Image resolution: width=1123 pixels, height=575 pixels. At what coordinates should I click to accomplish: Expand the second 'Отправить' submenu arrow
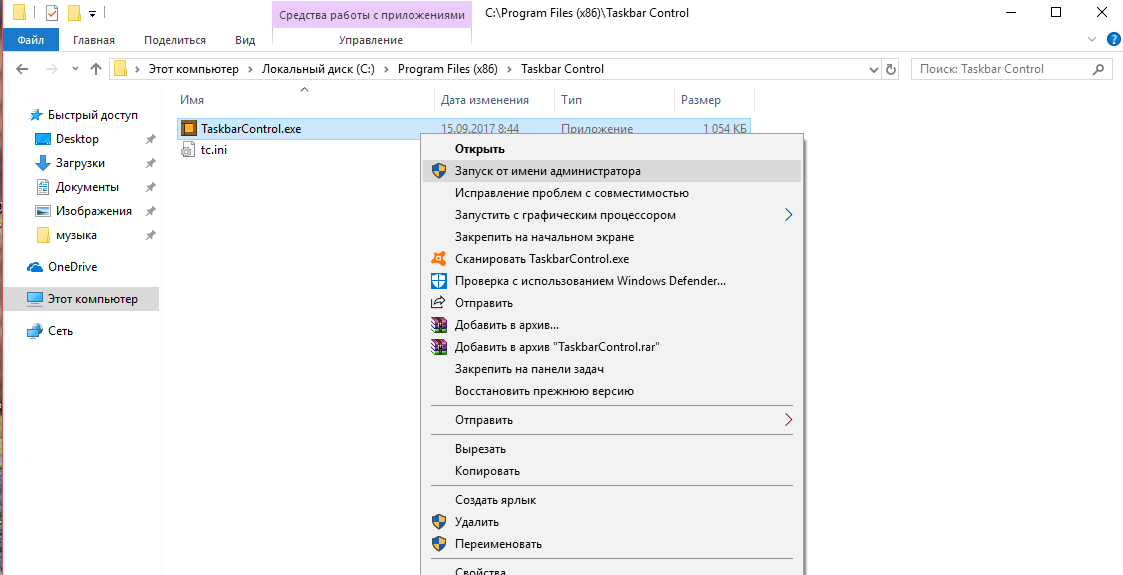(789, 420)
